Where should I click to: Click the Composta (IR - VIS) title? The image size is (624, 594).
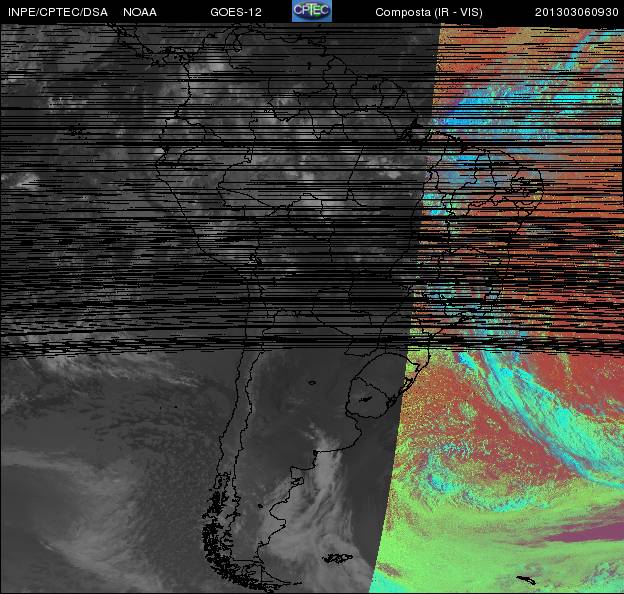[429, 12]
